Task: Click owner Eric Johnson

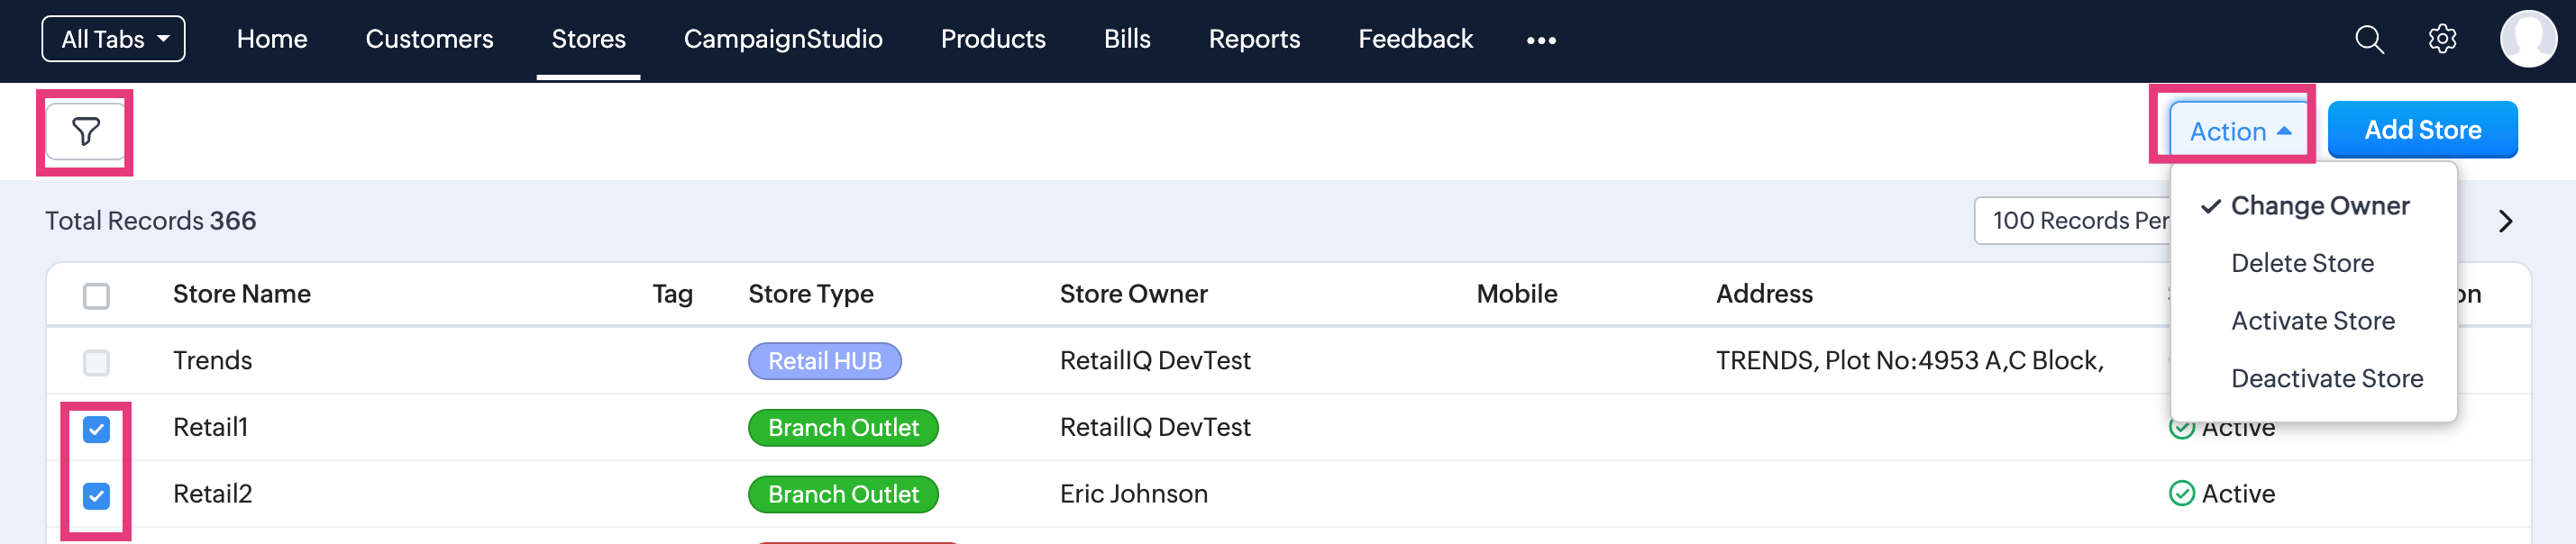Action: click(1133, 494)
